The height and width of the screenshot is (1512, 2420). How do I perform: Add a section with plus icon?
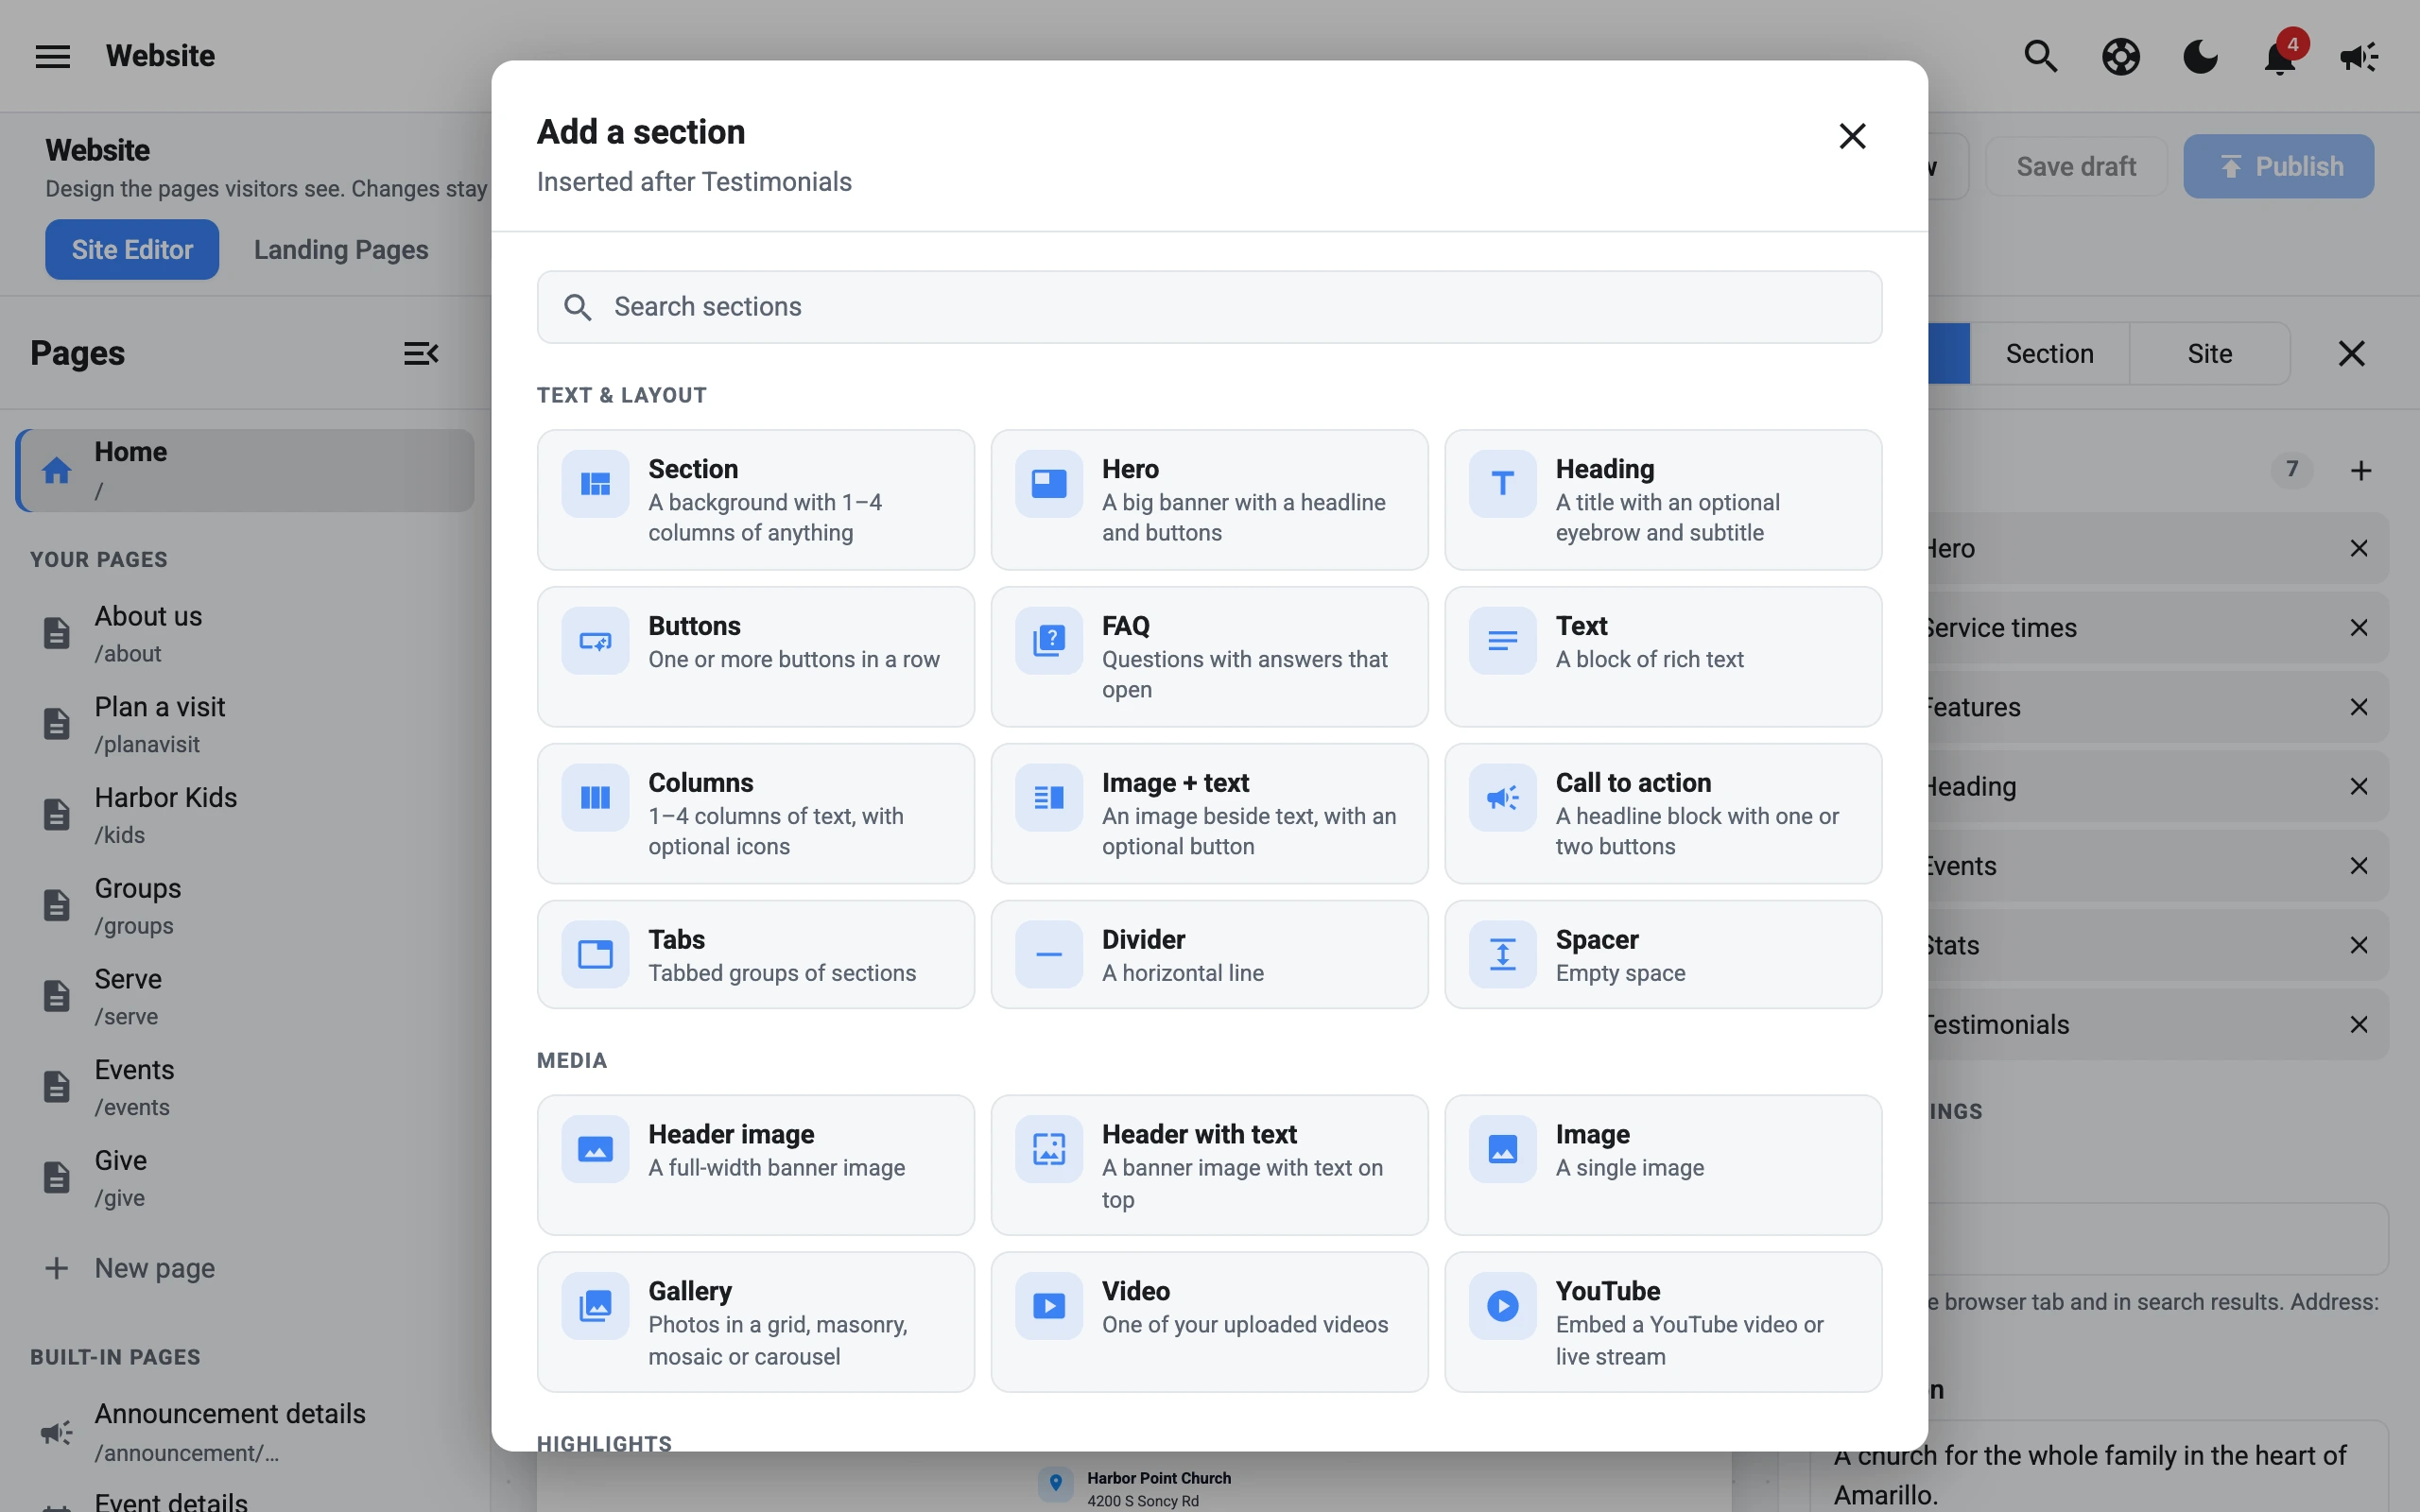2360,470
